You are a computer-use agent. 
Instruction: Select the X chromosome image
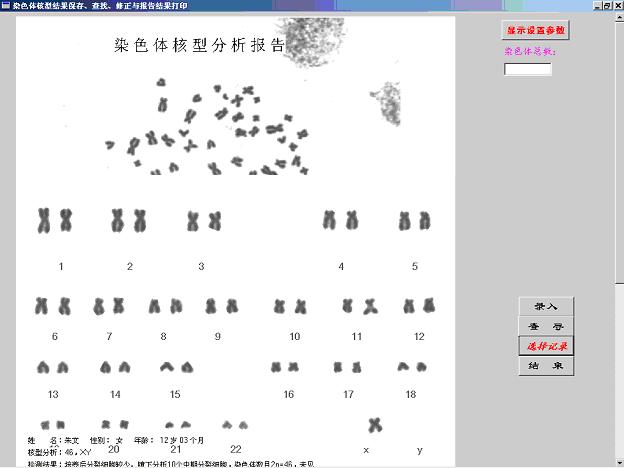375,425
